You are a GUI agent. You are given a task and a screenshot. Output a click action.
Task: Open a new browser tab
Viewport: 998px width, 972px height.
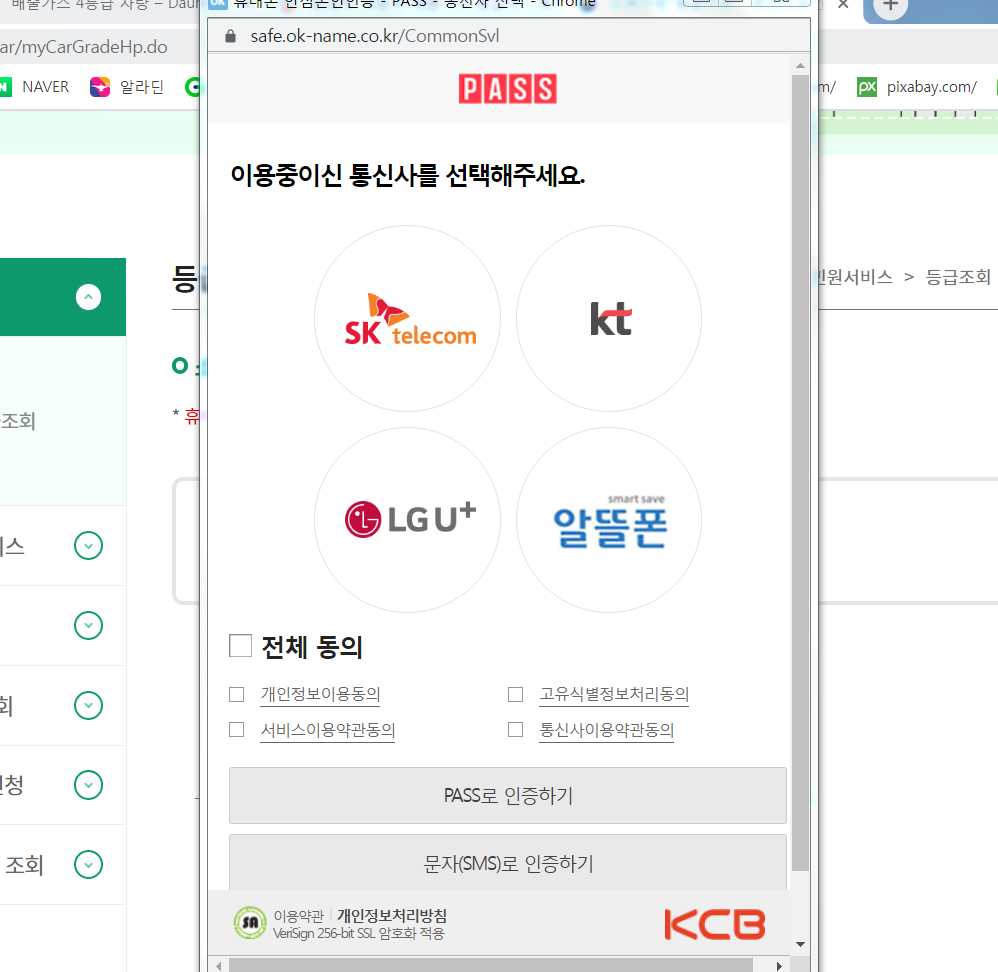coord(890,6)
